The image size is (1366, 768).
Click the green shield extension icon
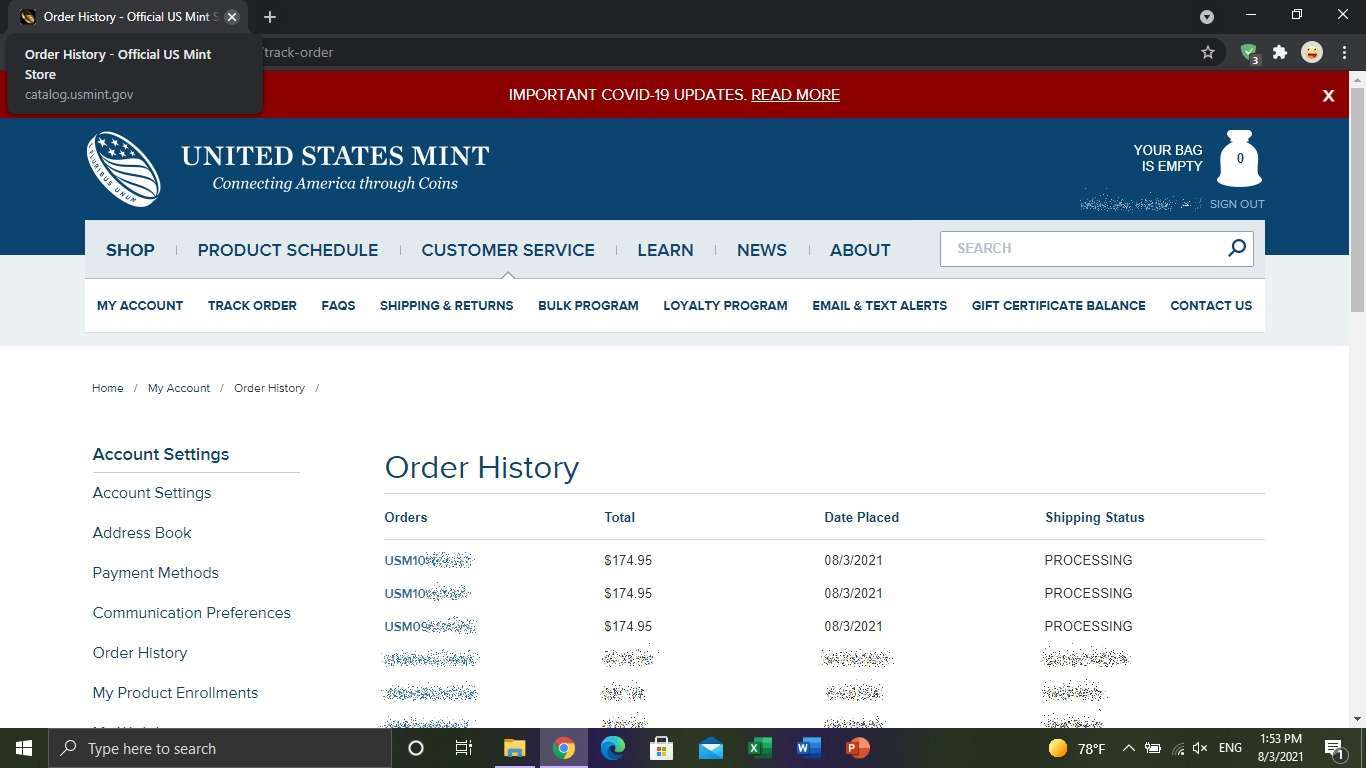[x=1249, y=53]
